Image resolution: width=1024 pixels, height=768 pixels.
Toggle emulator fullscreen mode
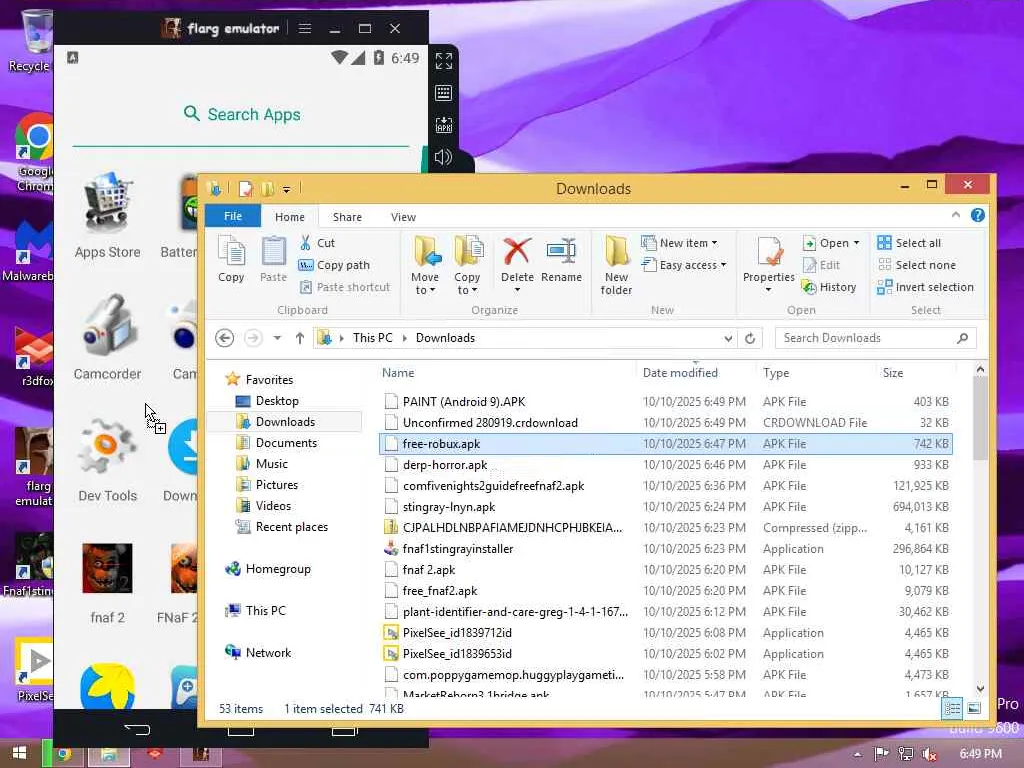pyautogui.click(x=443, y=61)
